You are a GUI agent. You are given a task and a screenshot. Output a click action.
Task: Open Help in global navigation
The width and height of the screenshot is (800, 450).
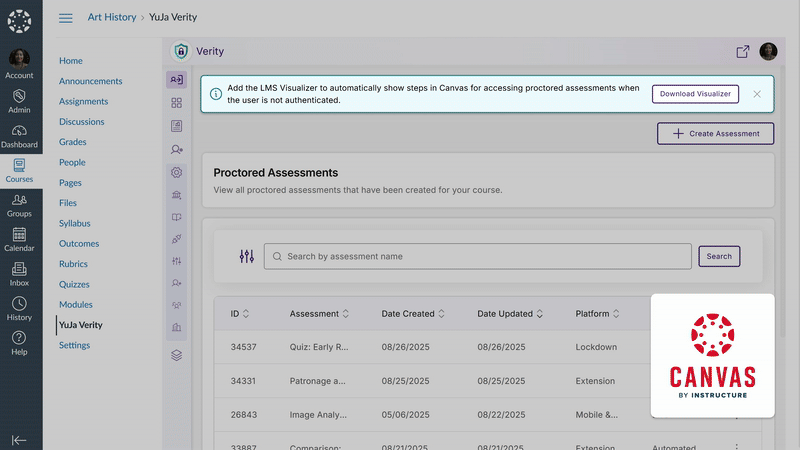coord(19,343)
